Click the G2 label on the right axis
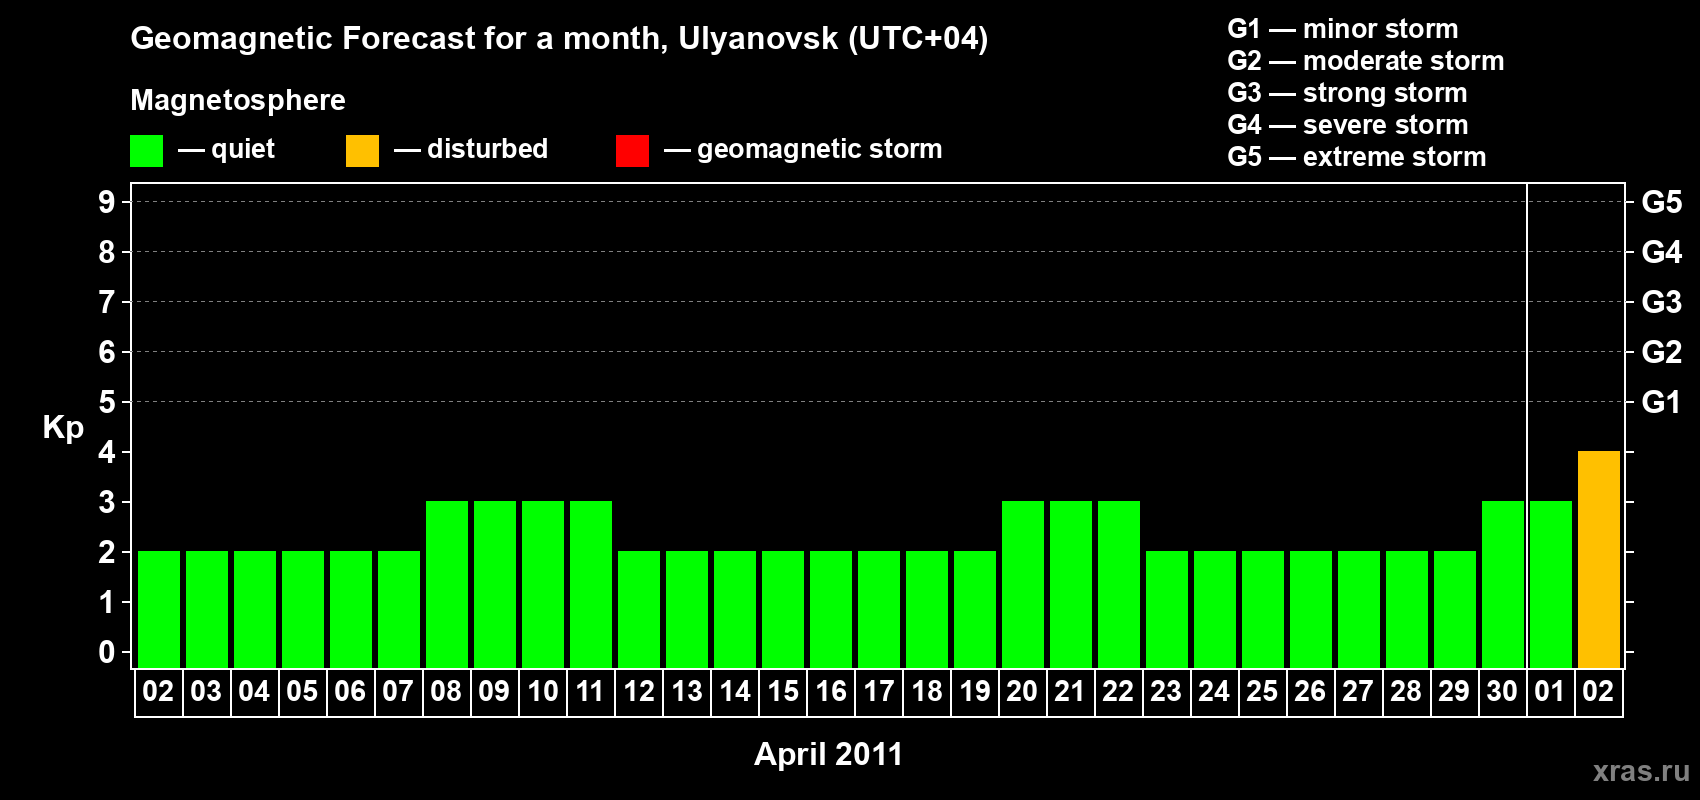The height and width of the screenshot is (800, 1700). coord(1661,352)
